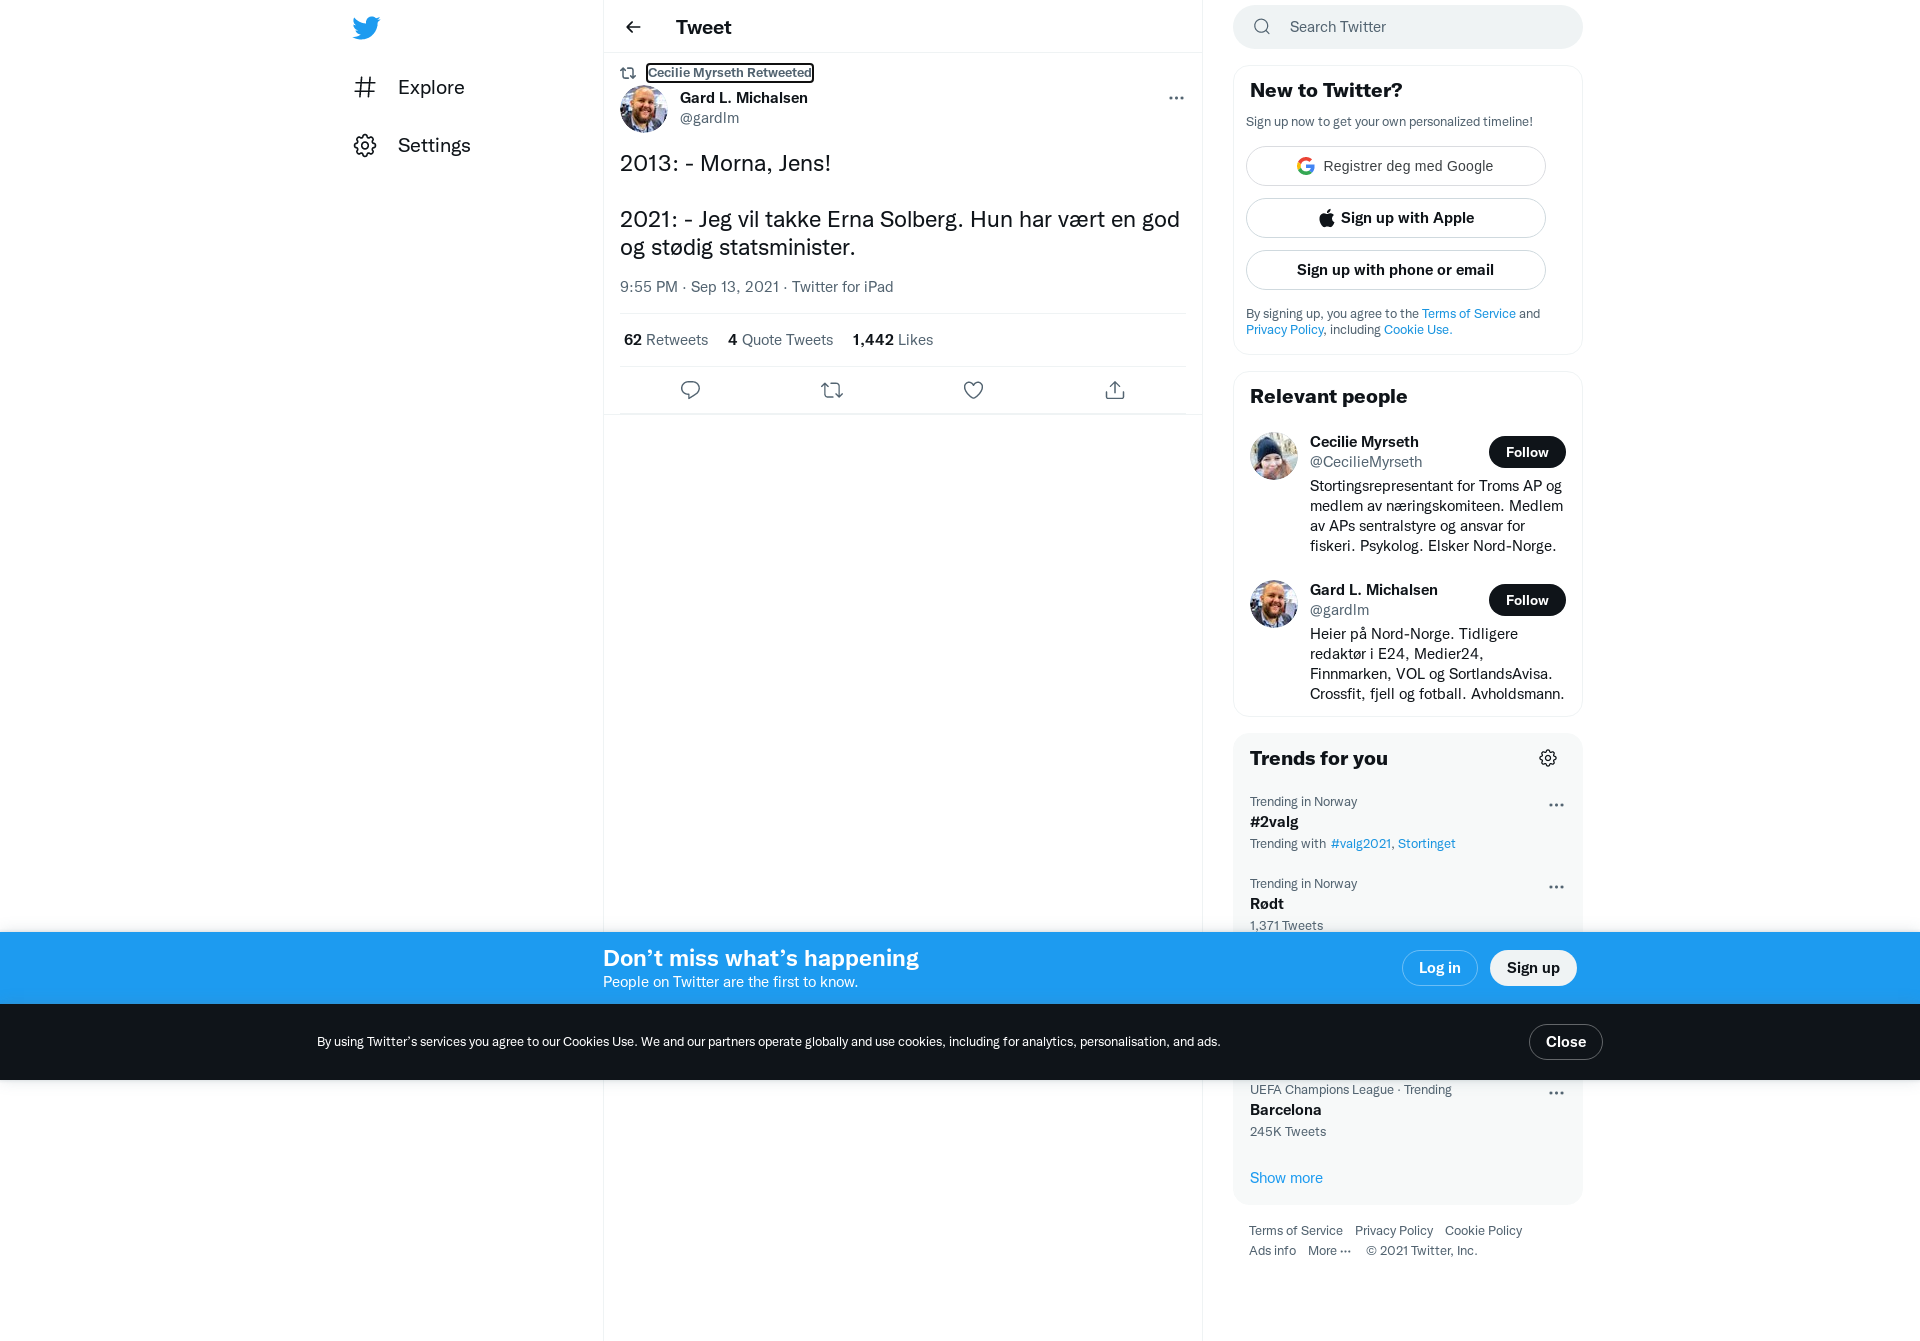Reply to the tweet using the speech bubble icon
The width and height of the screenshot is (1920, 1341).
click(x=690, y=390)
